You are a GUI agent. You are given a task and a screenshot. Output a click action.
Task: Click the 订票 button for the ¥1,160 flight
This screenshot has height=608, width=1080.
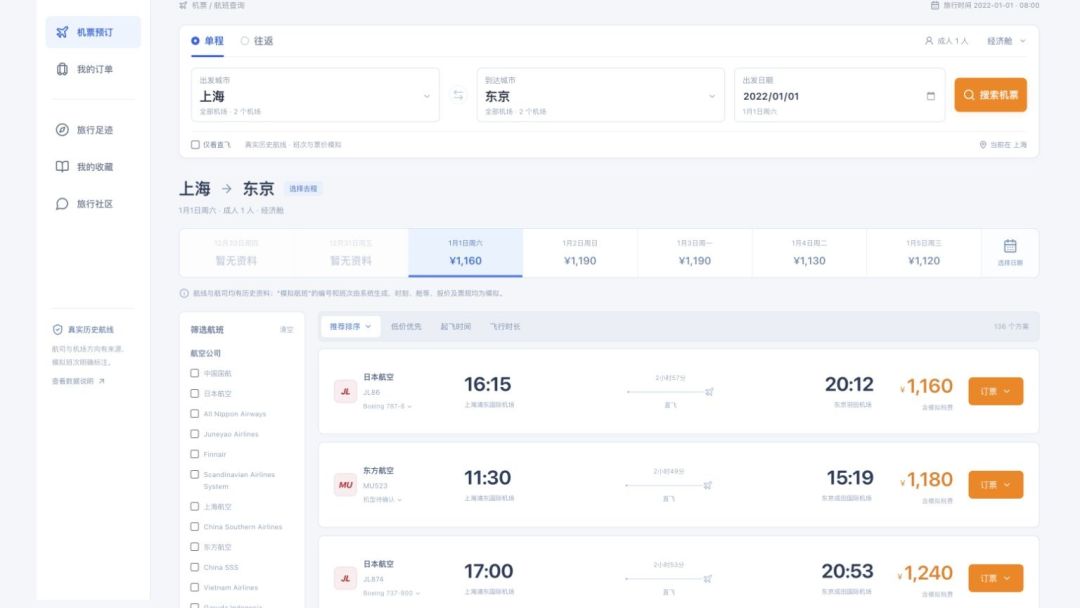(x=995, y=391)
